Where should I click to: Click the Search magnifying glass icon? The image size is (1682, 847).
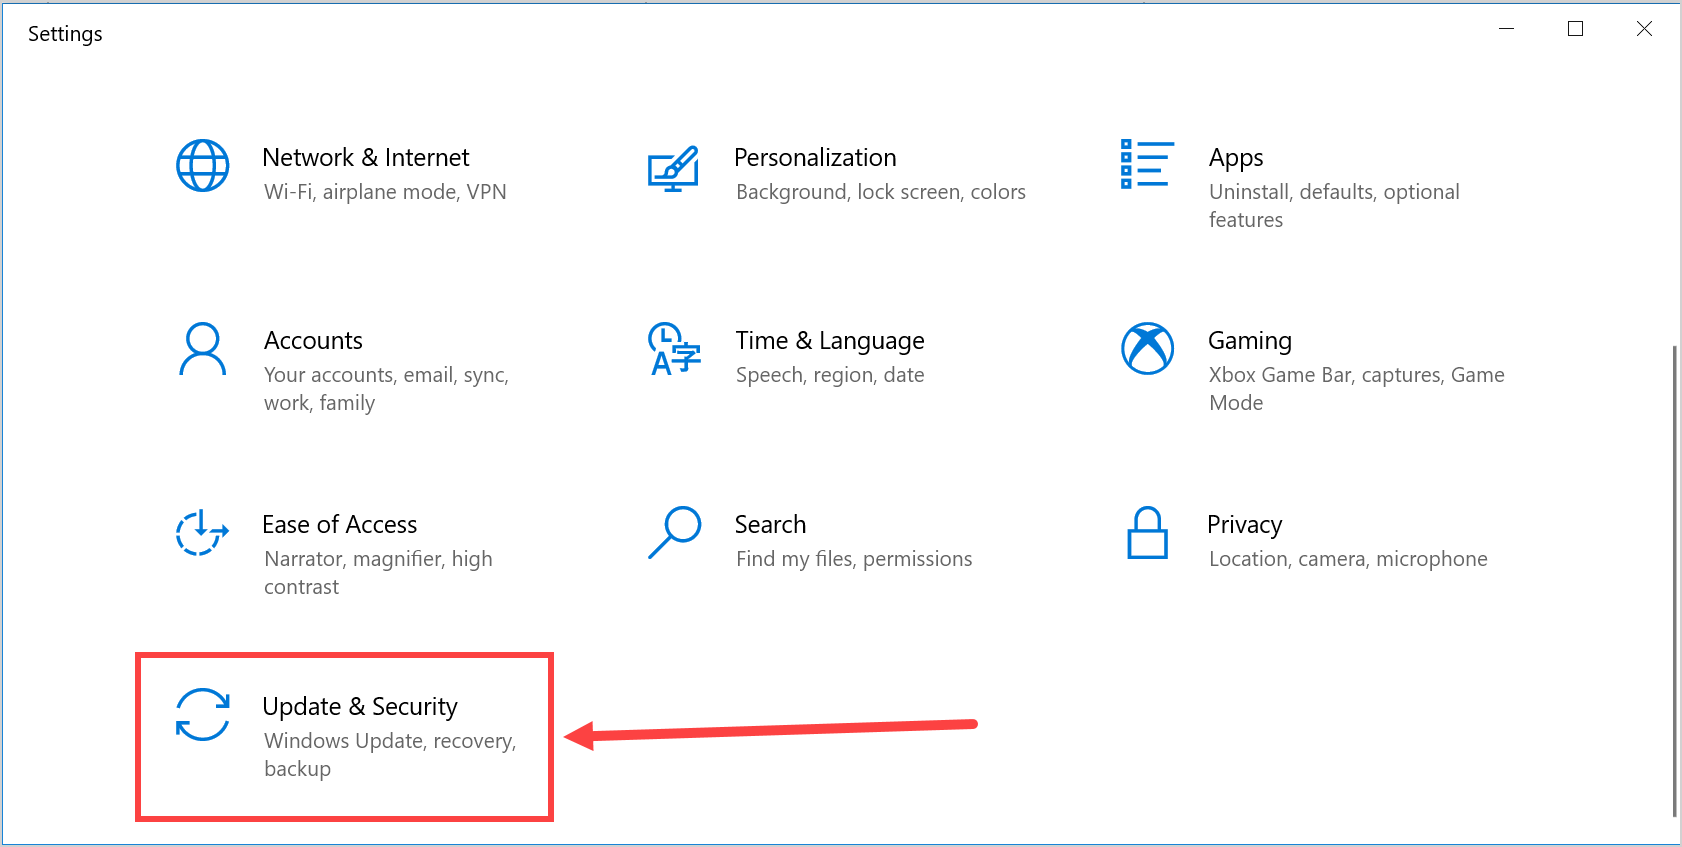(674, 532)
